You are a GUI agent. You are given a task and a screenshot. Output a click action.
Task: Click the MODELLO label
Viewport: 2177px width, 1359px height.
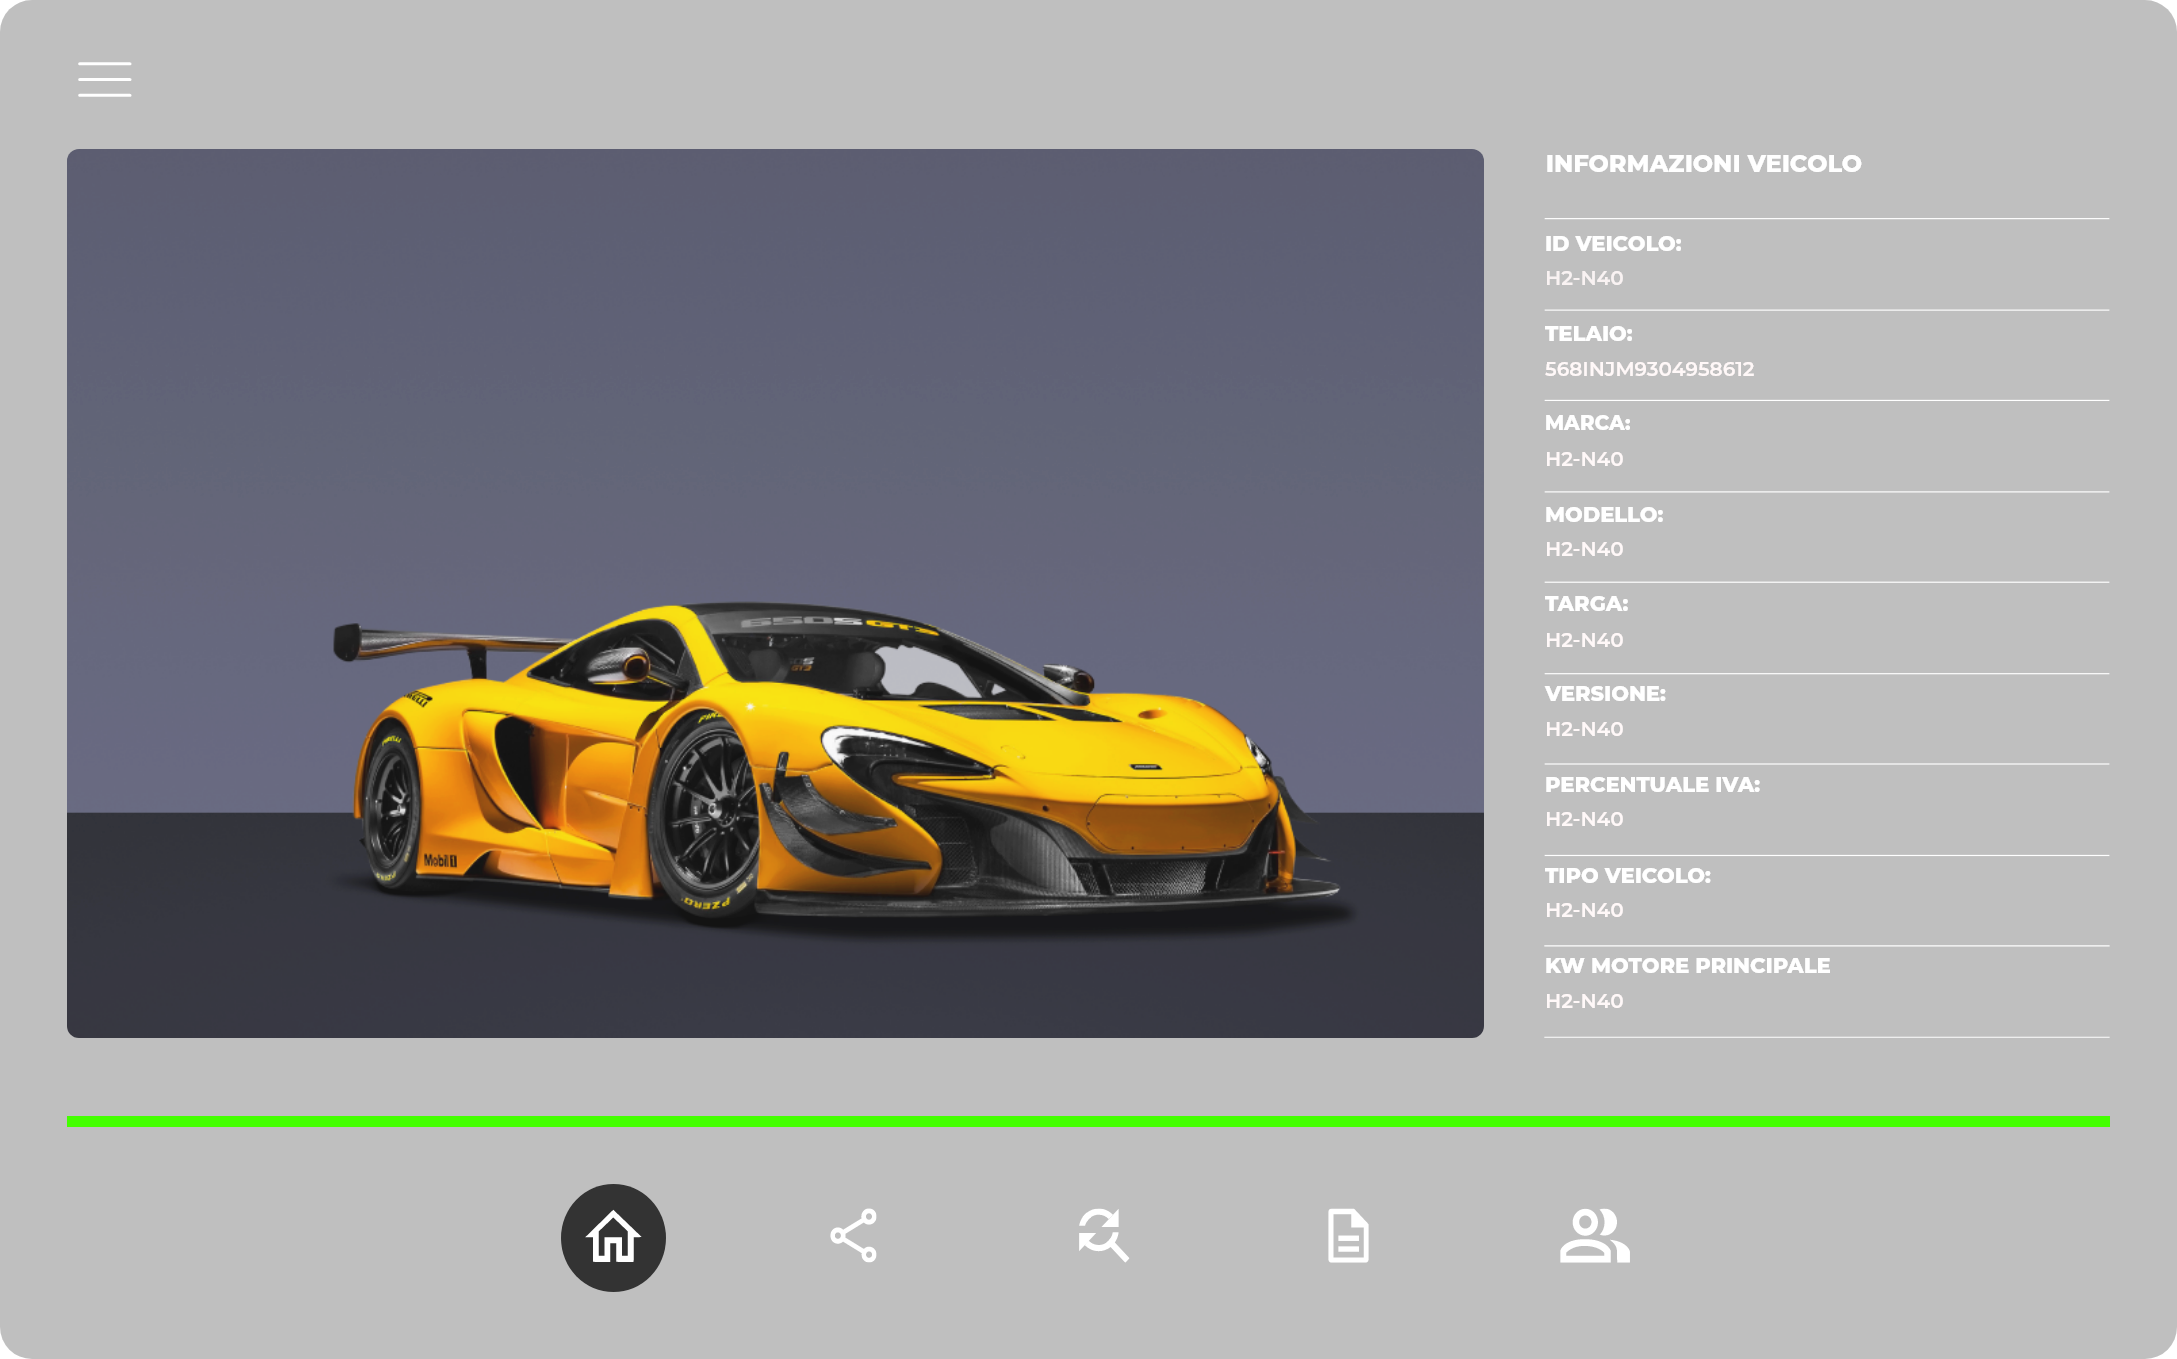(x=1604, y=515)
